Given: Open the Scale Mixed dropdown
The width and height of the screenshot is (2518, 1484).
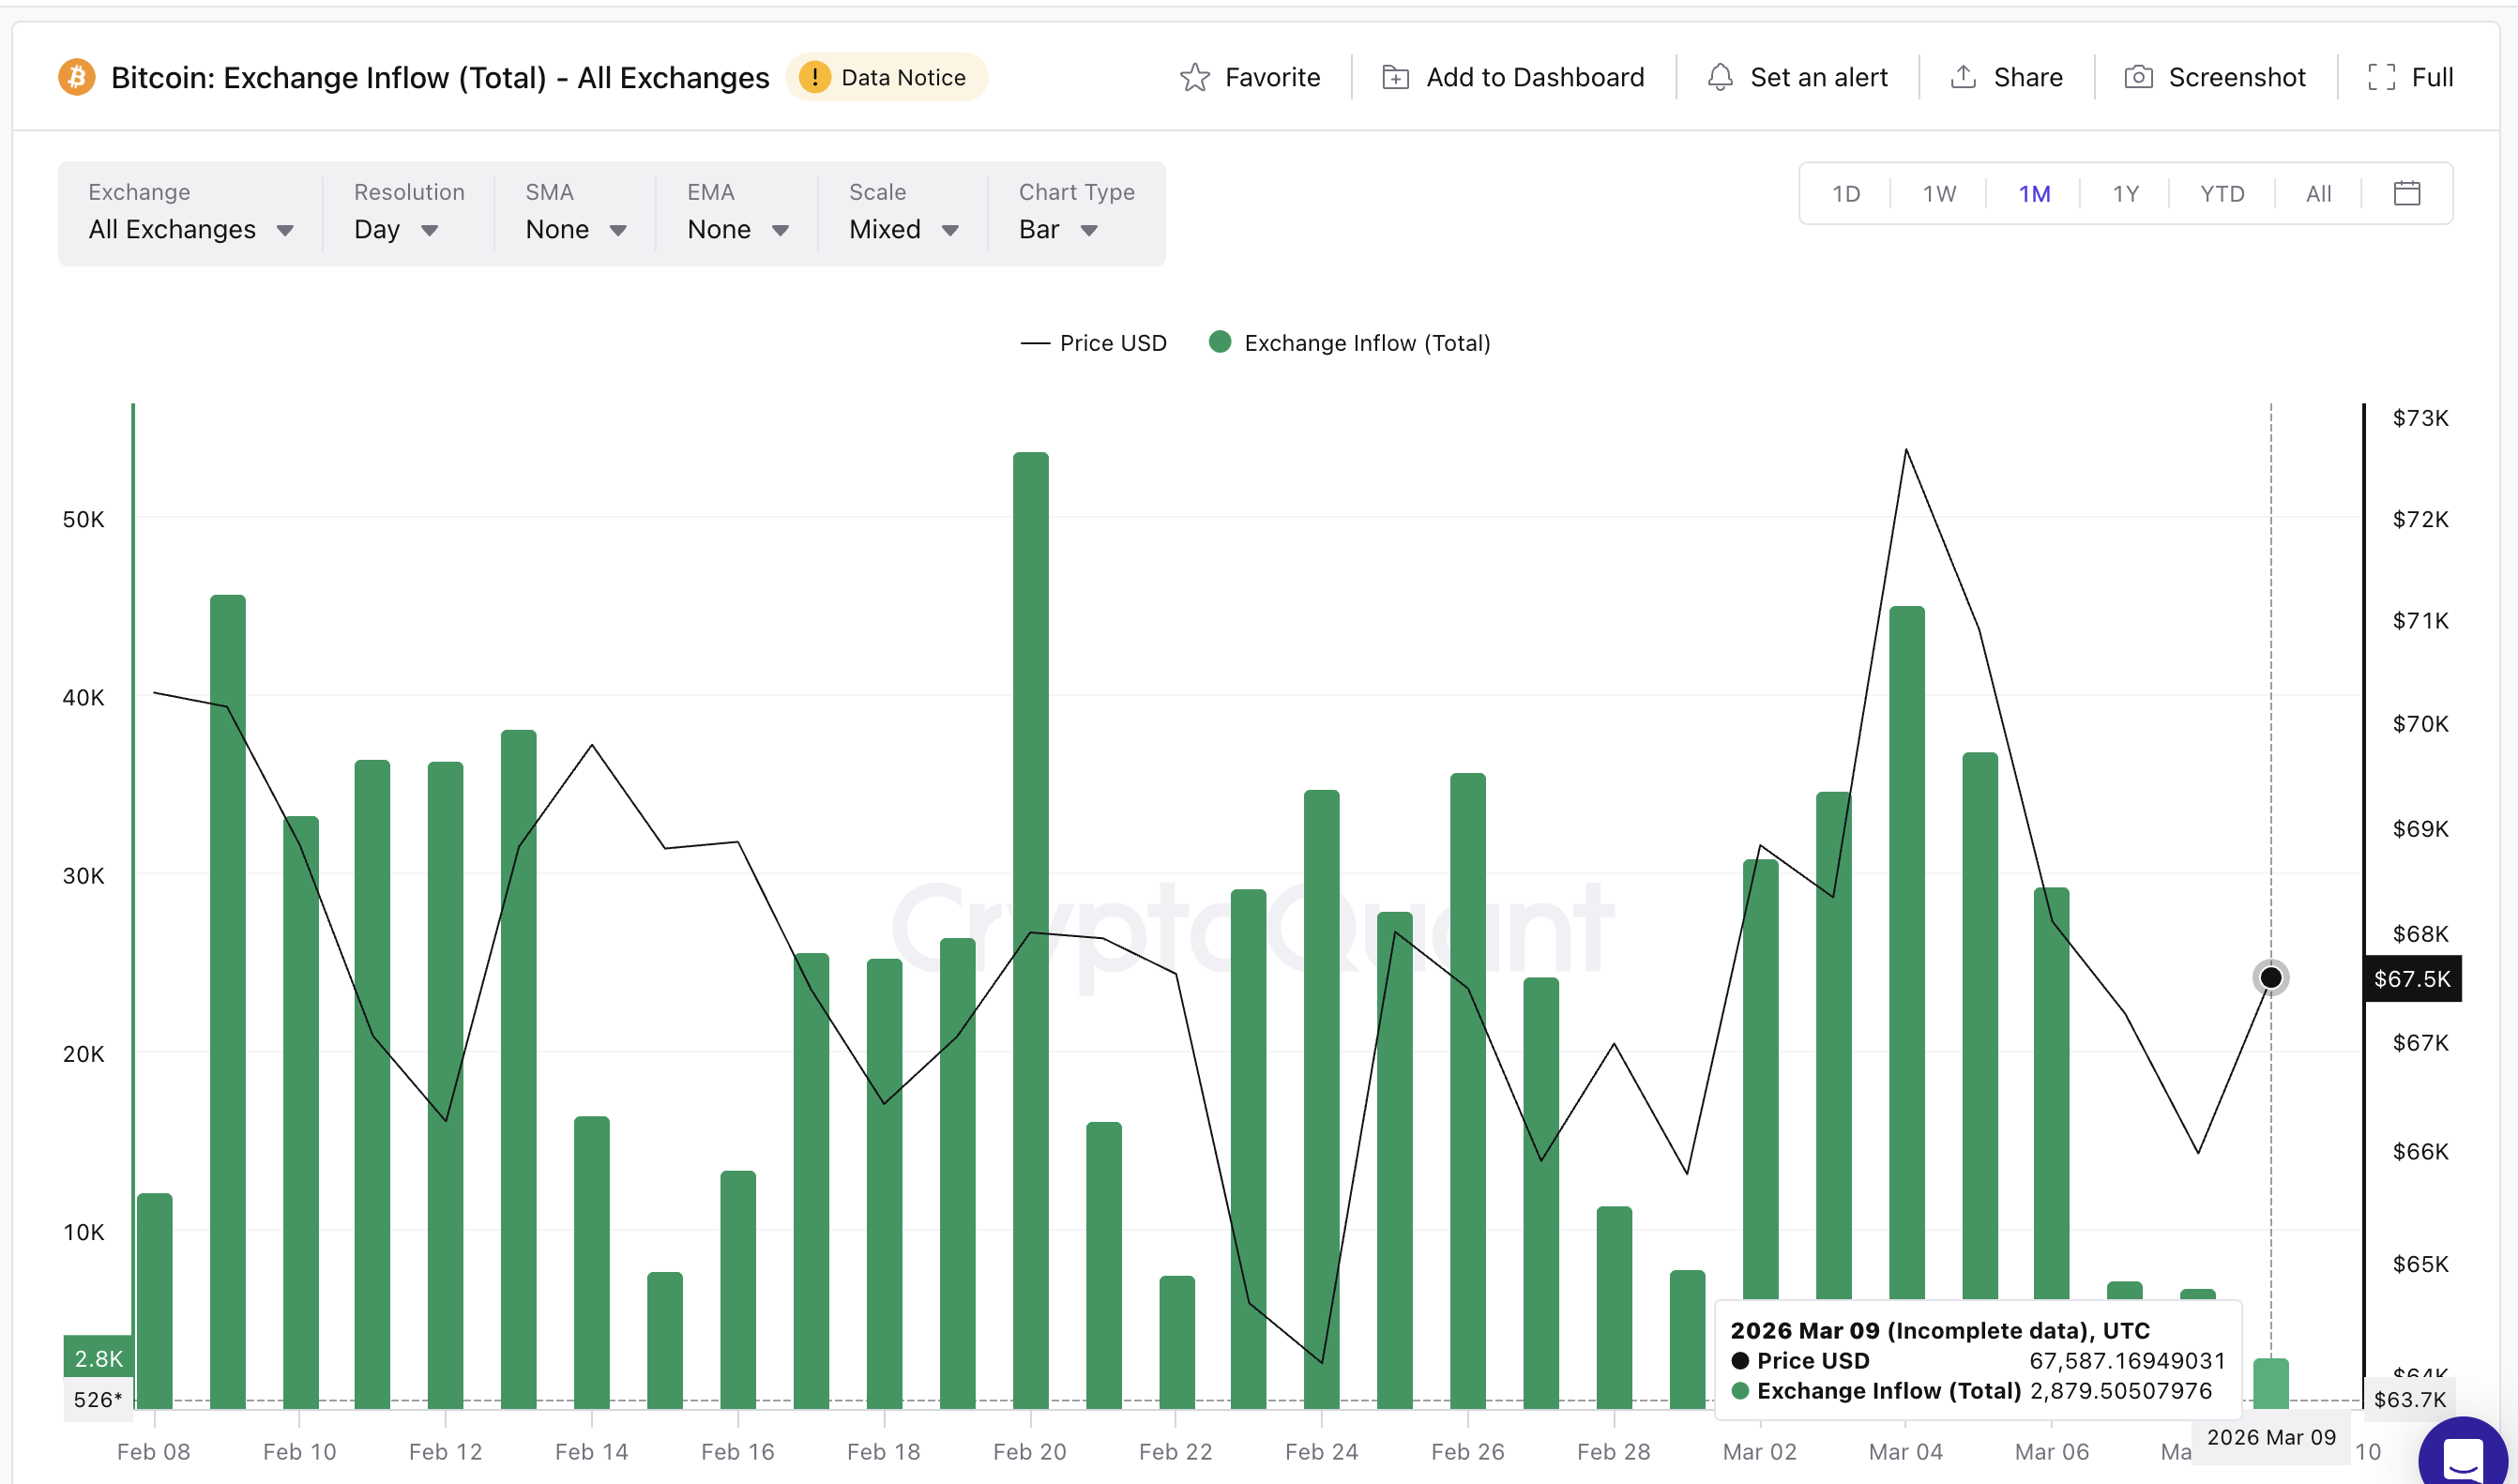Looking at the screenshot, I should tap(903, 230).
